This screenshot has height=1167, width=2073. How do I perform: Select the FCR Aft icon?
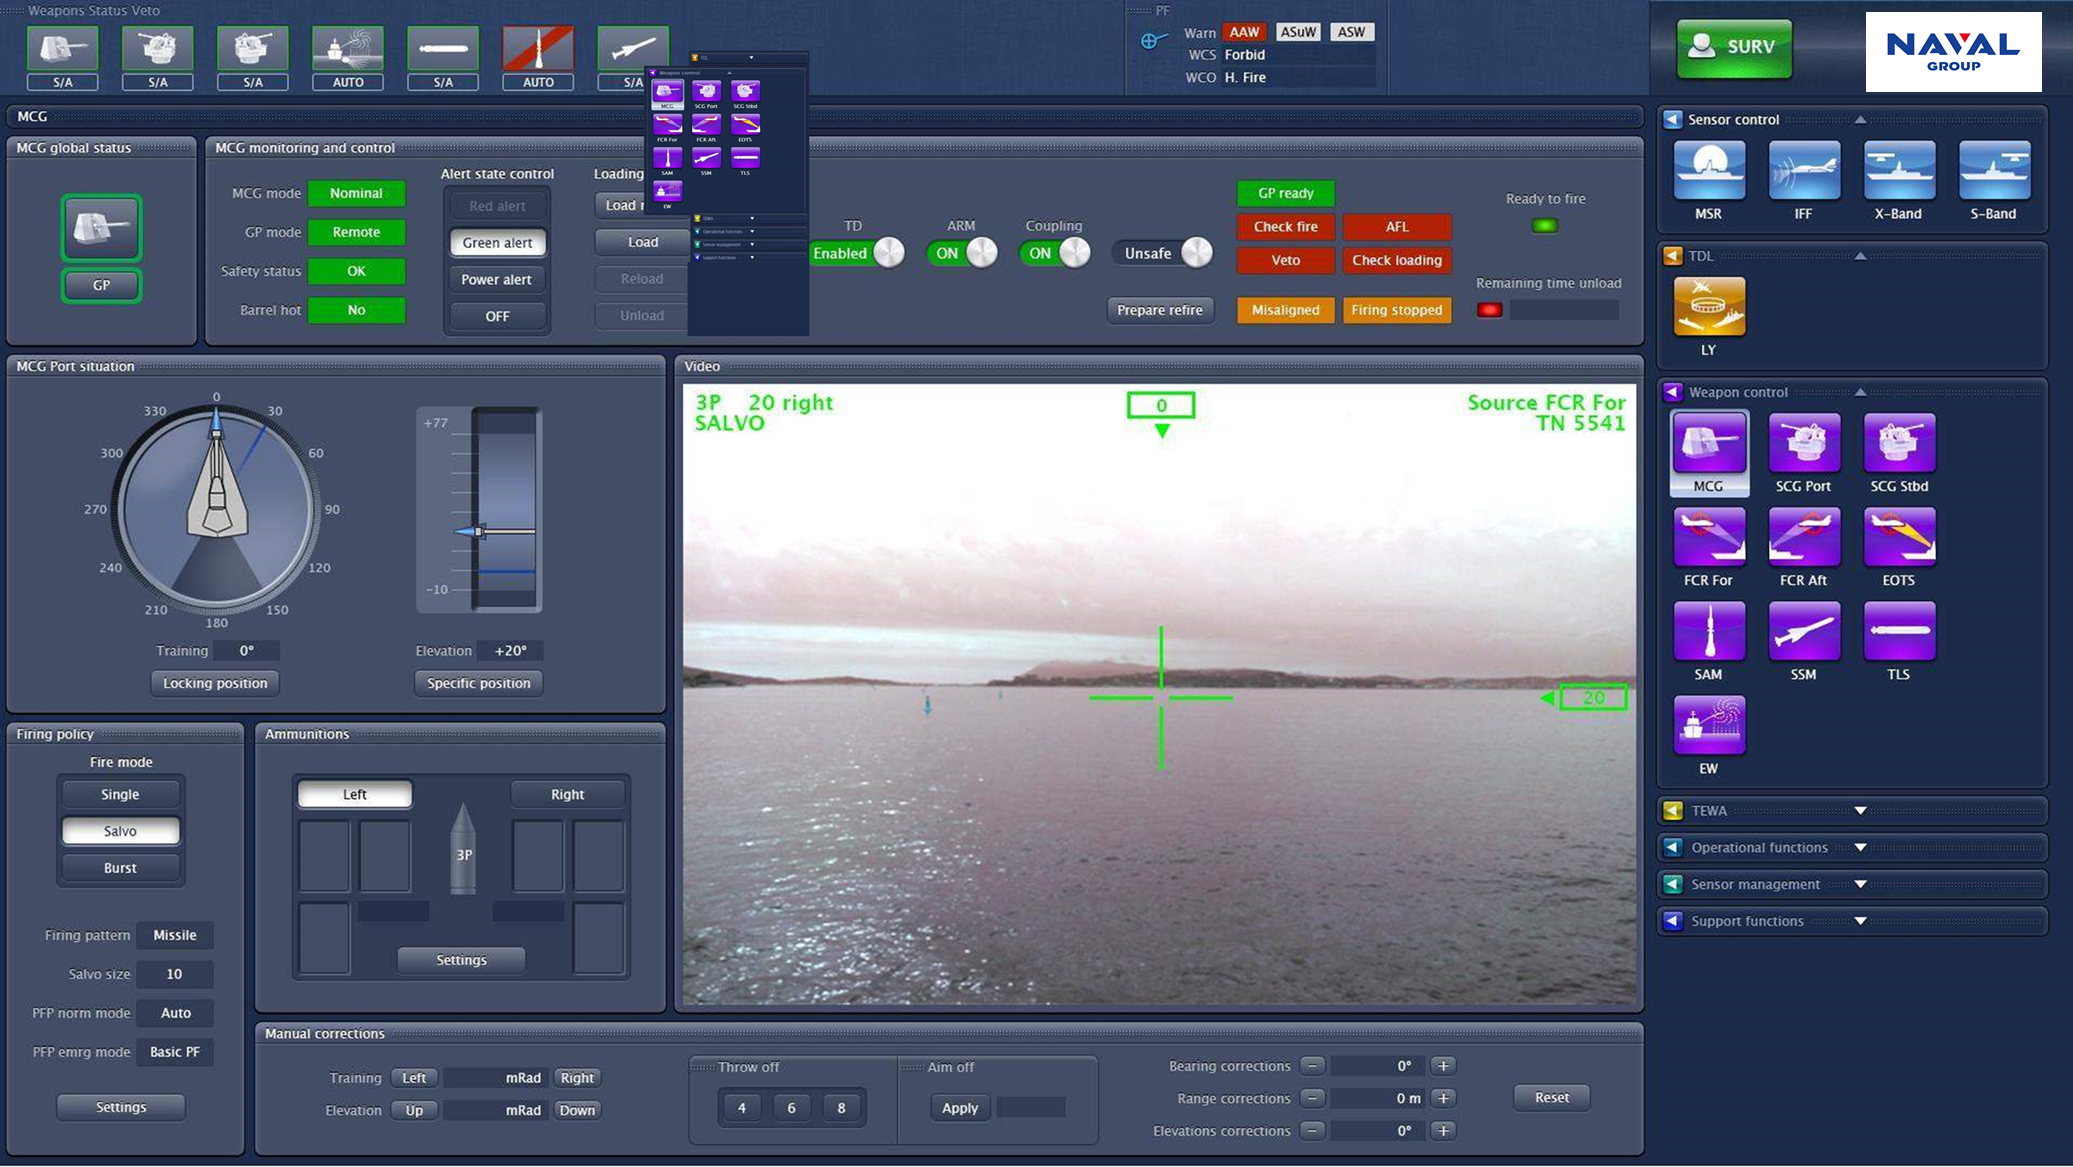point(1803,537)
